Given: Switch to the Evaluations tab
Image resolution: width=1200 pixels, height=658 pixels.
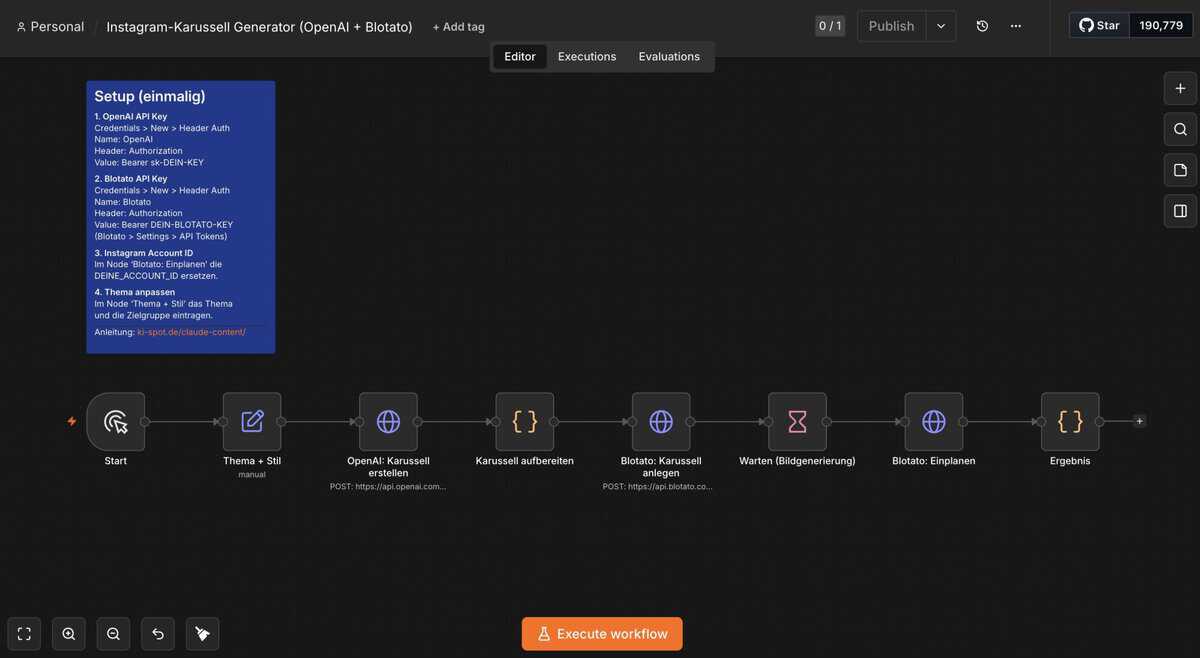Looking at the screenshot, I should point(669,56).
